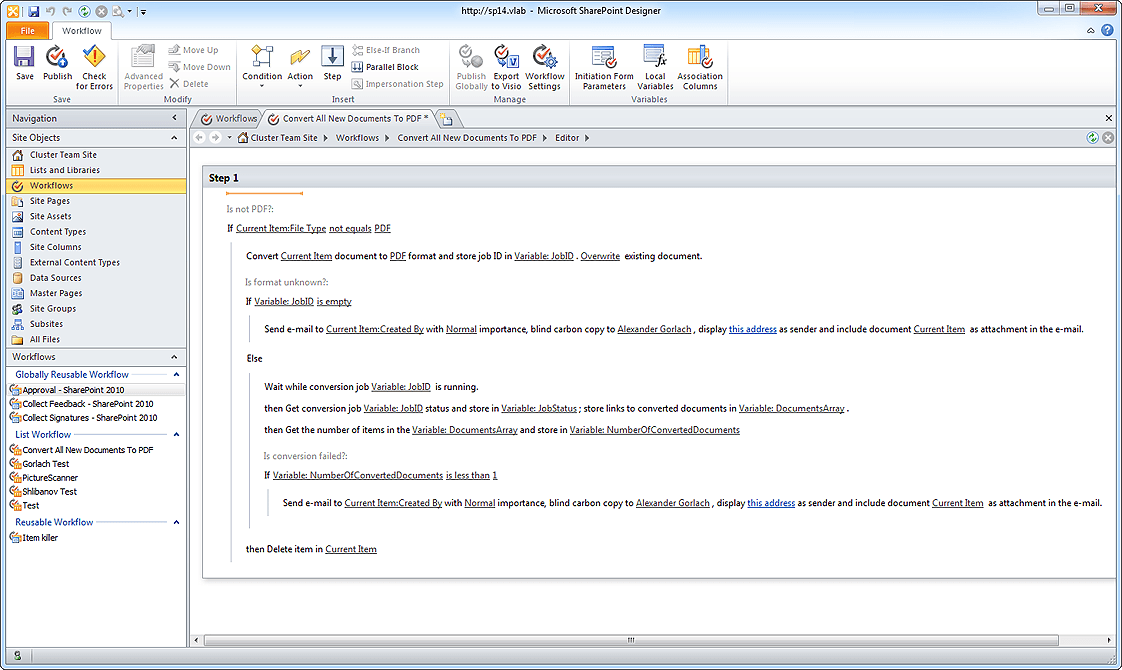Viewport: 1122px width, 670px height.
Task: Insert a new Step
Action: 332,63
